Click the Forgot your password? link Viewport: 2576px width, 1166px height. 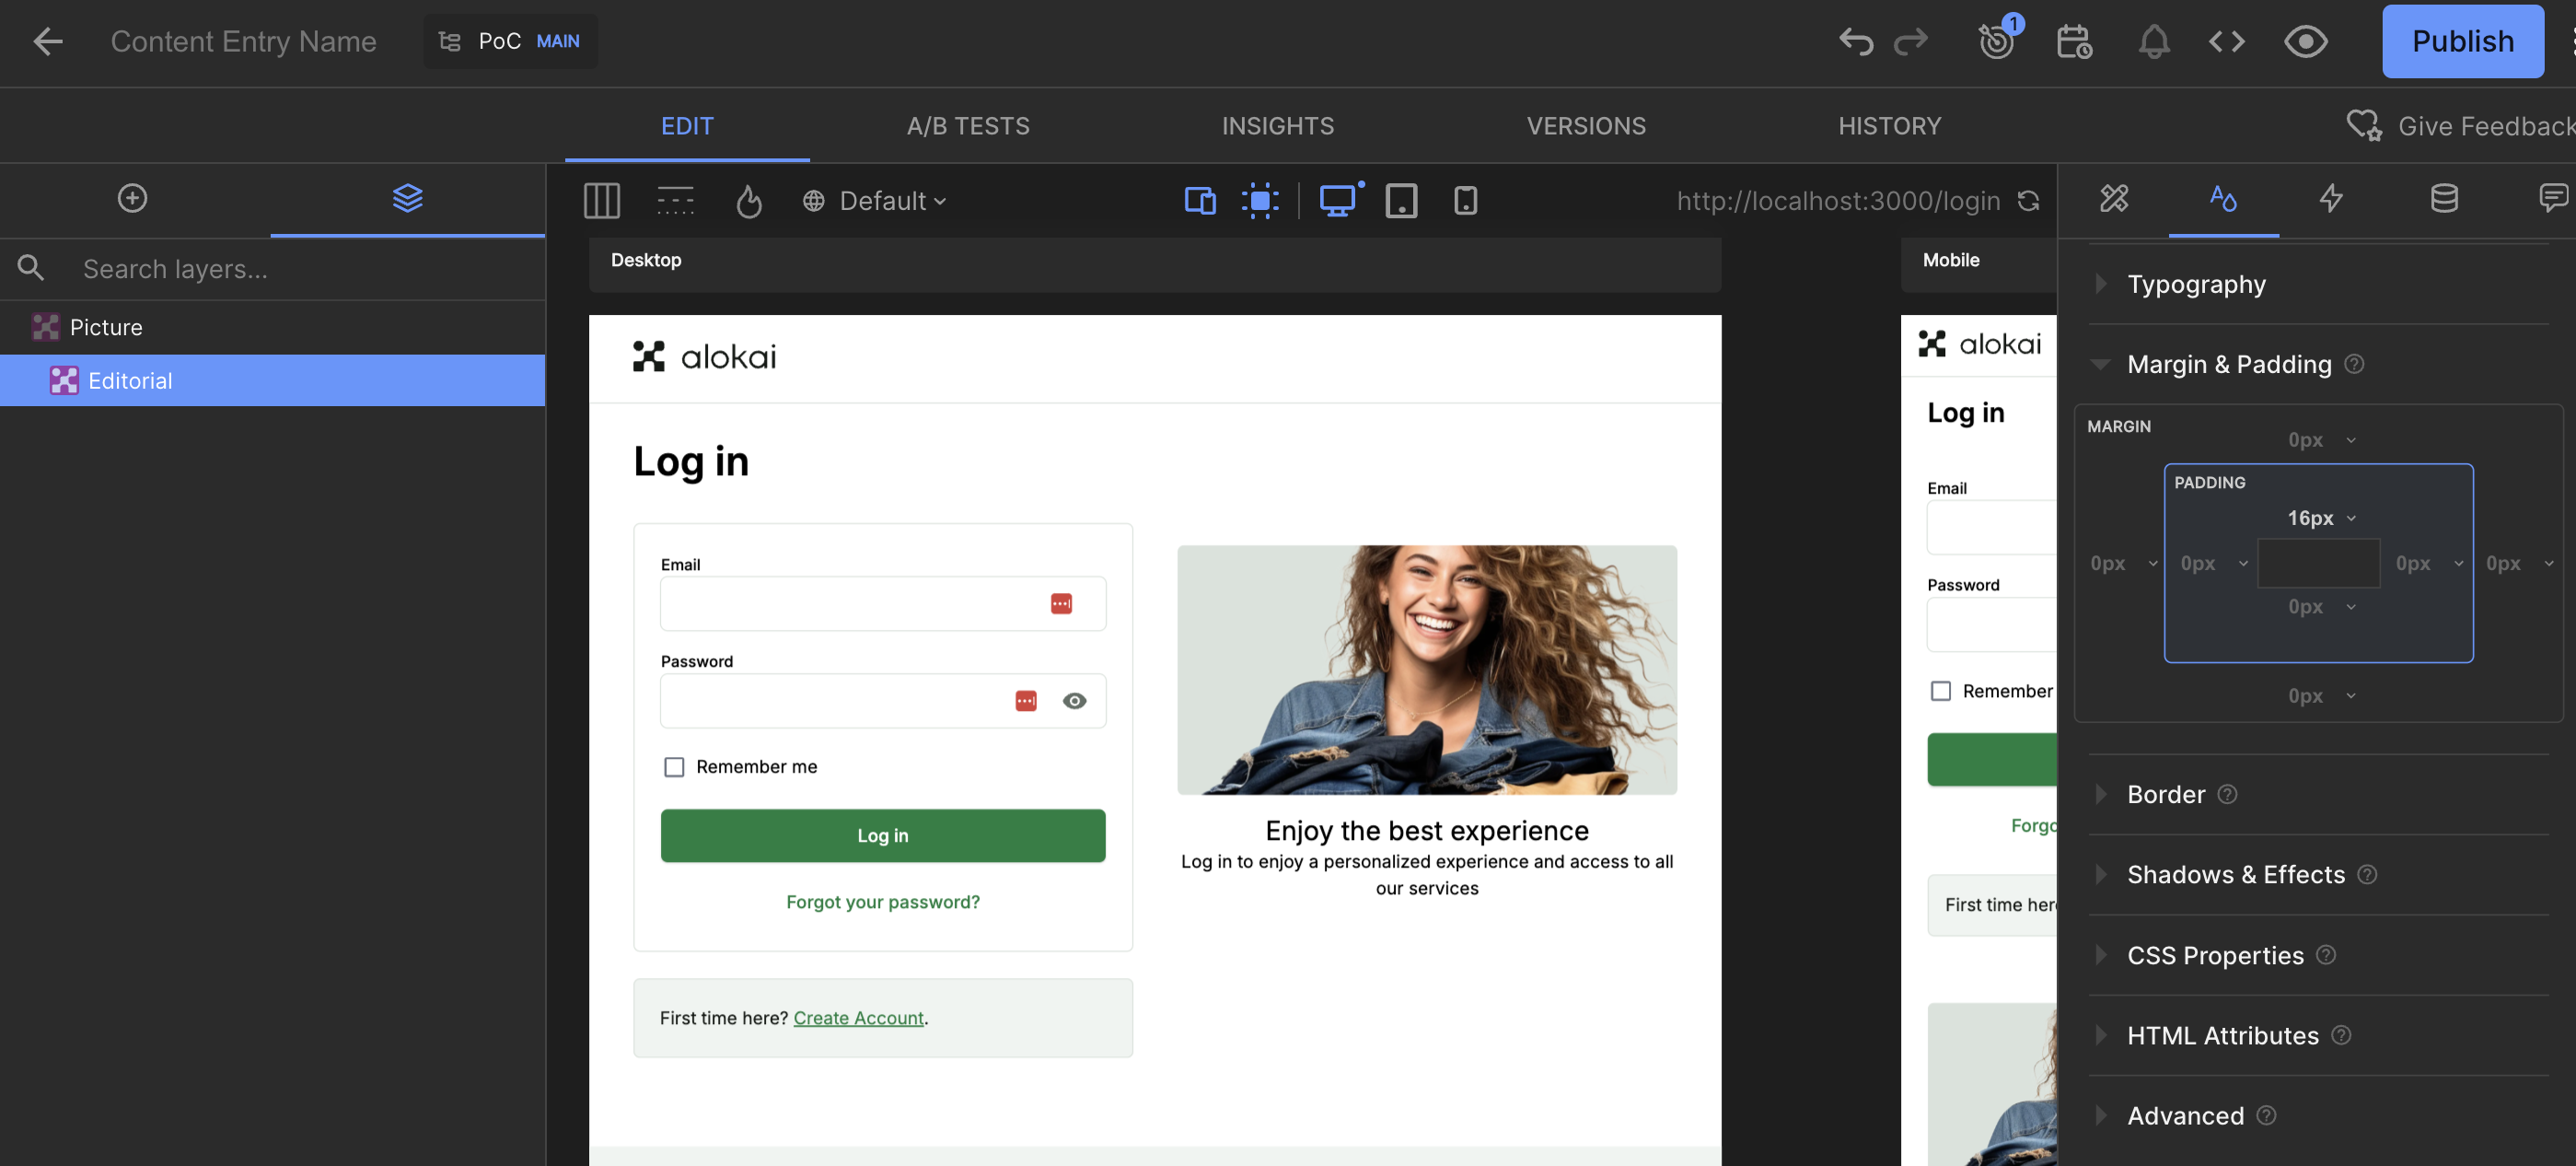coord(882,901)
